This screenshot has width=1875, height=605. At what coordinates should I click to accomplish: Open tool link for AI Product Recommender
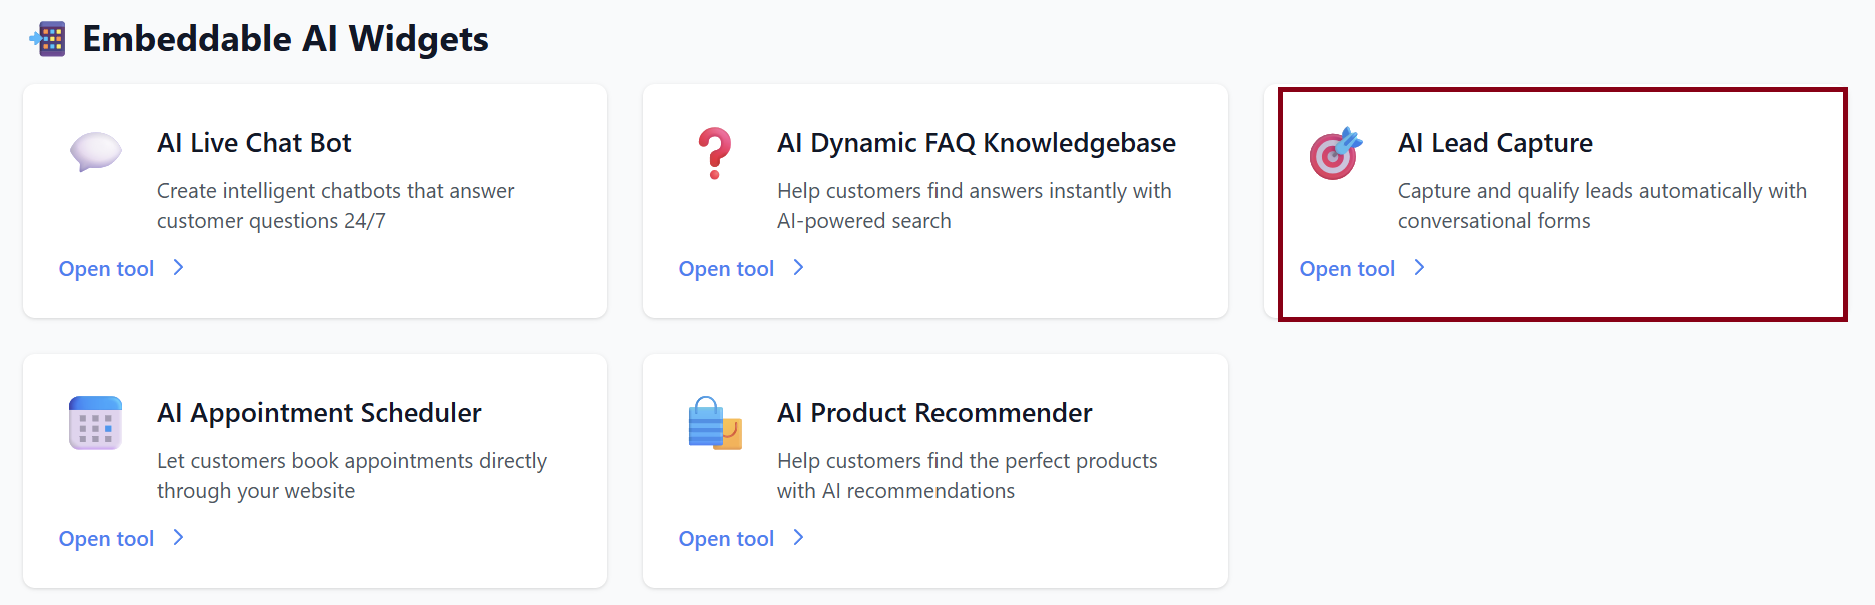726,539
